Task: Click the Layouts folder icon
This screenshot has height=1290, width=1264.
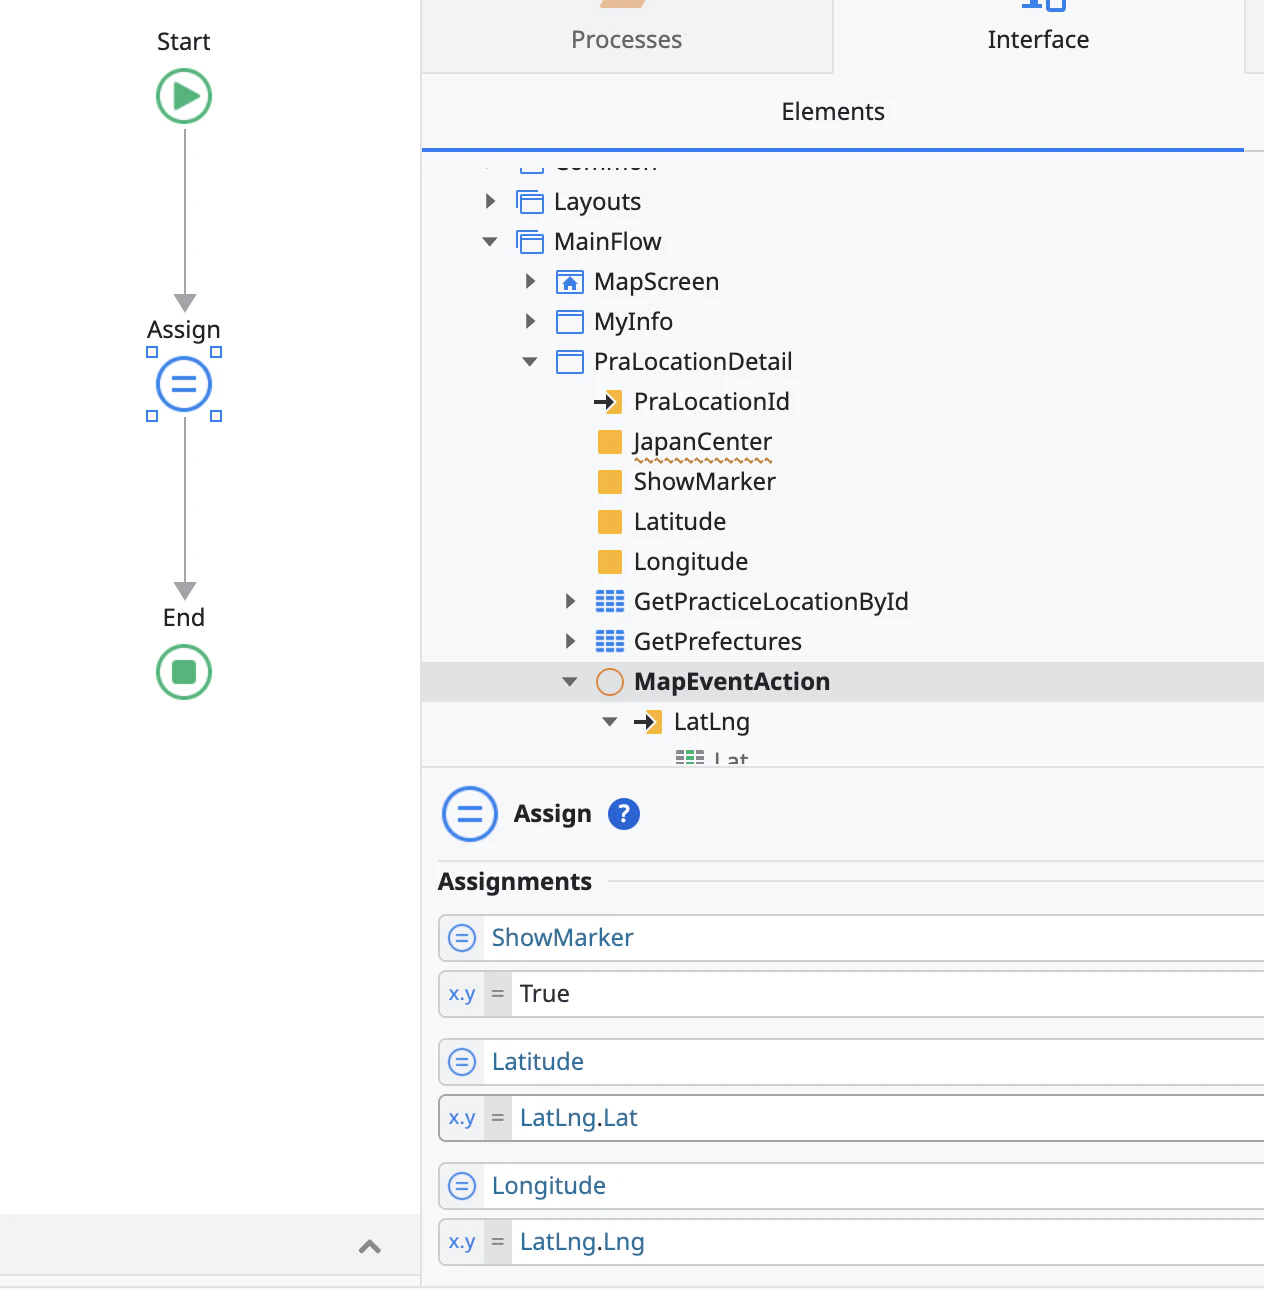Action: pos(530,202)
